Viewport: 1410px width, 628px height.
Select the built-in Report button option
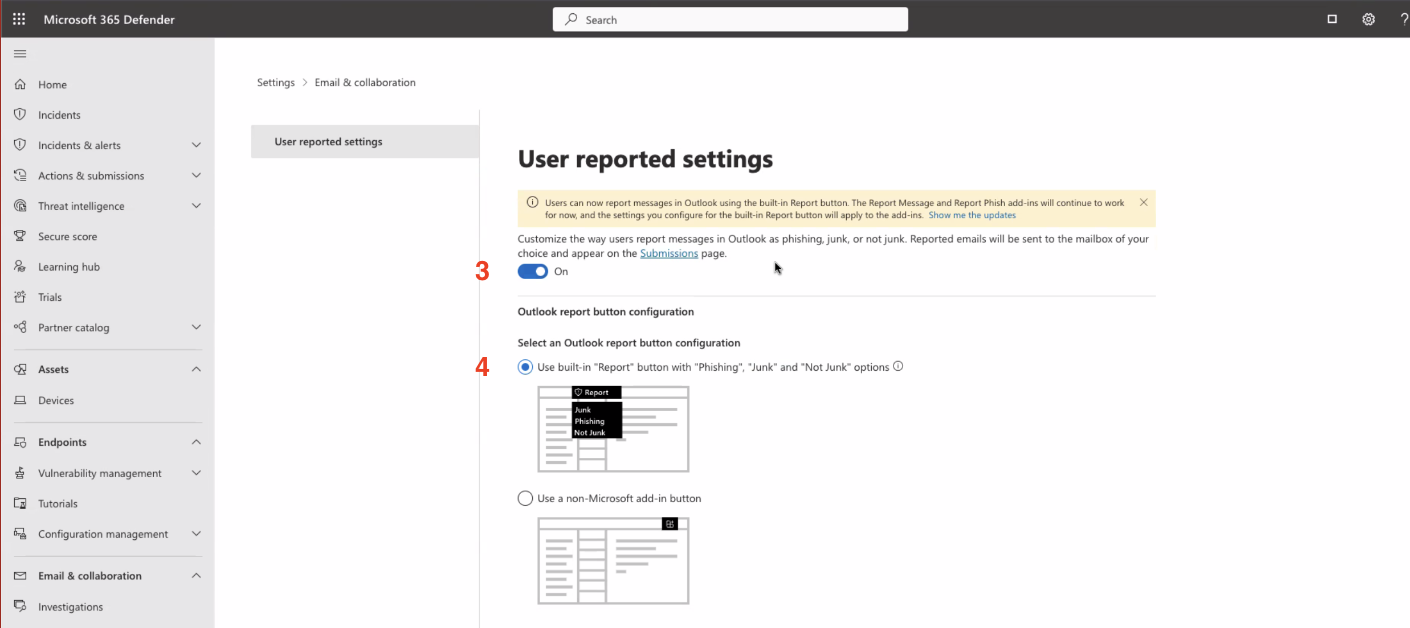tap(525, 367)
